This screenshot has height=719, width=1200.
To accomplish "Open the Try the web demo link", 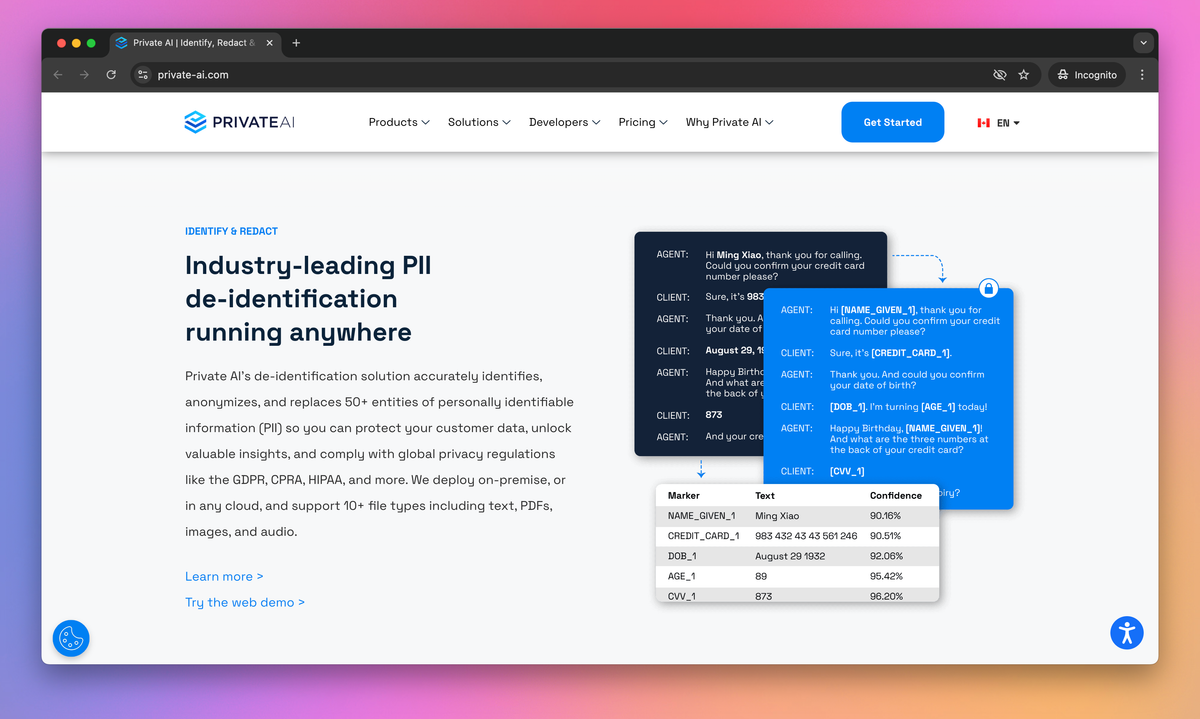I will (x=245, y=603).
